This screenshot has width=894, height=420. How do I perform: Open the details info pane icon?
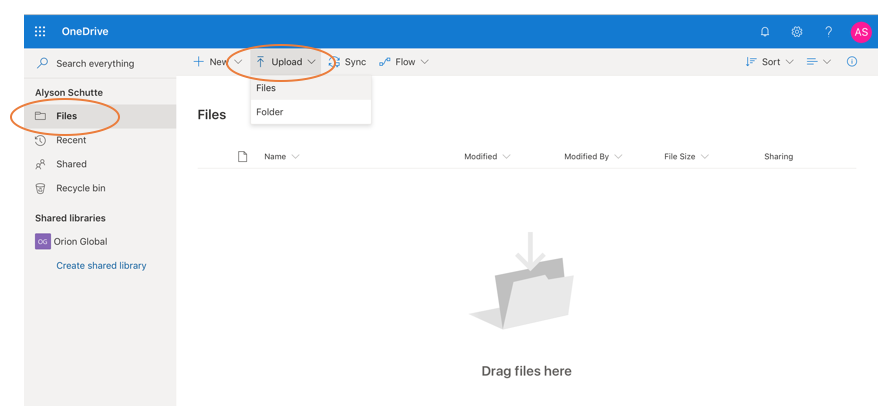click(x=852, y=62)
